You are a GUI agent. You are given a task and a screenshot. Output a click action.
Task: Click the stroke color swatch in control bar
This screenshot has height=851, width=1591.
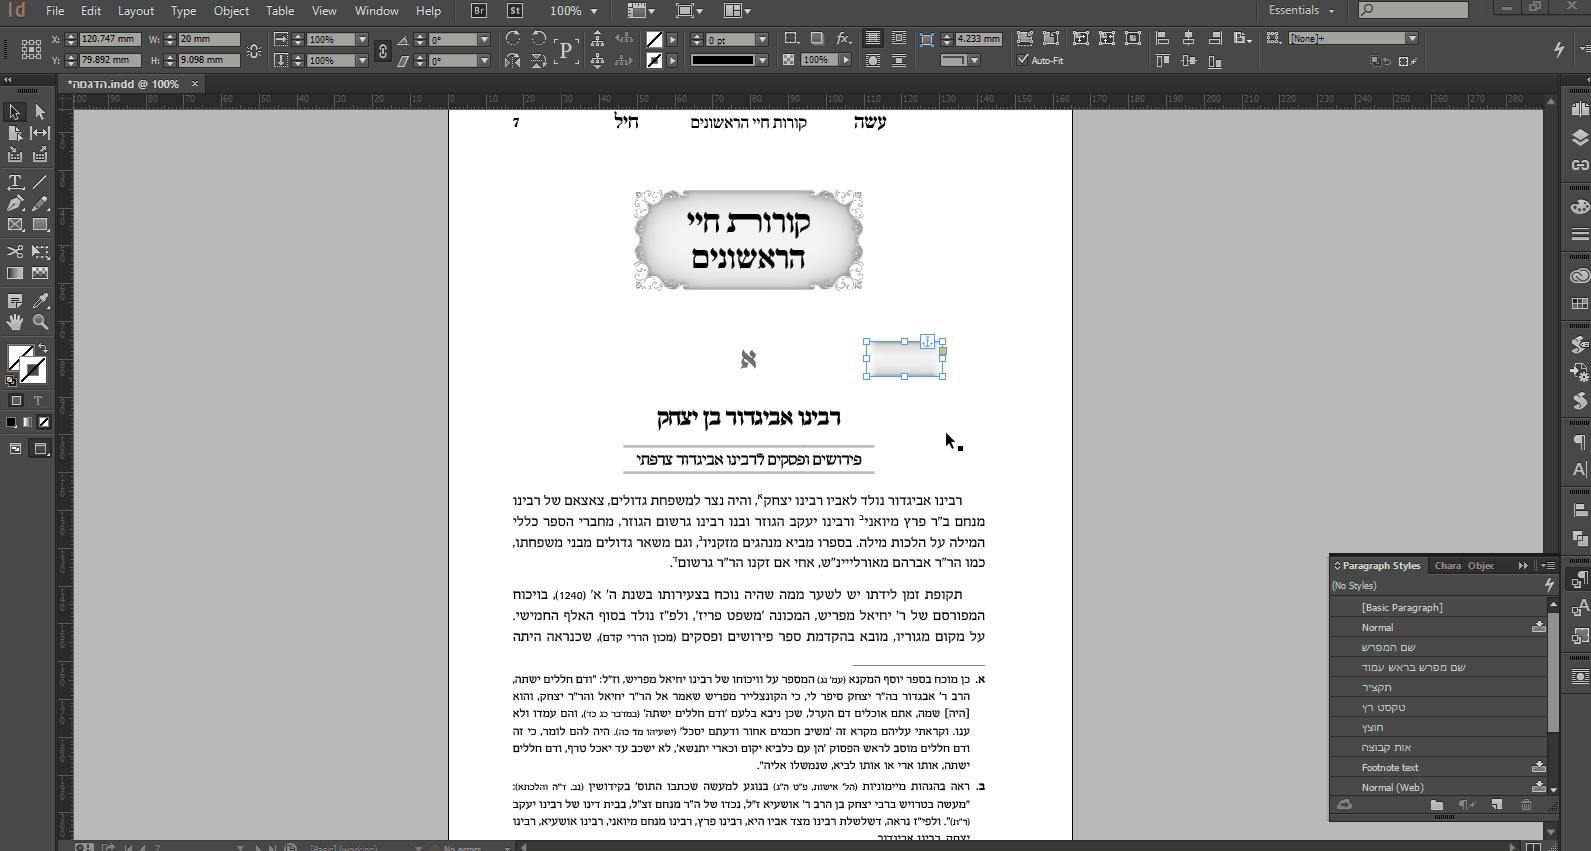tap(654, 61)
